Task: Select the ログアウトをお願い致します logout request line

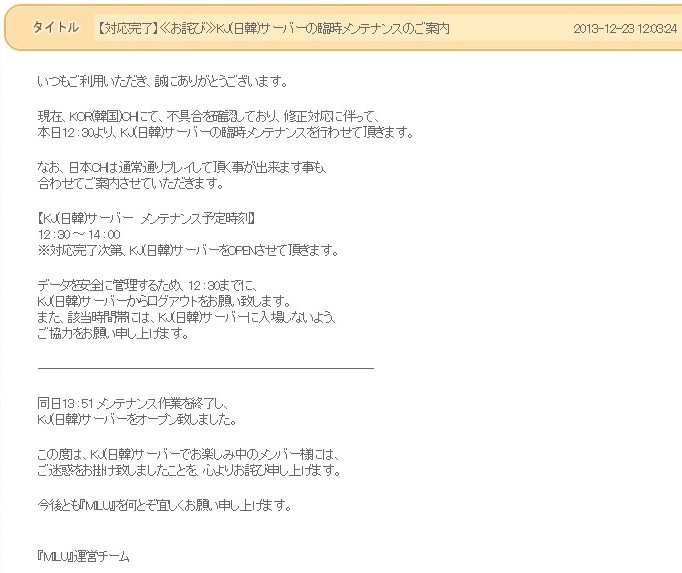Action: click(164, 301)
